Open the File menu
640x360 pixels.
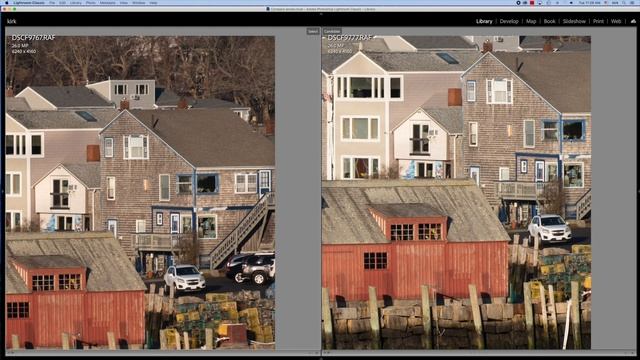52,3
